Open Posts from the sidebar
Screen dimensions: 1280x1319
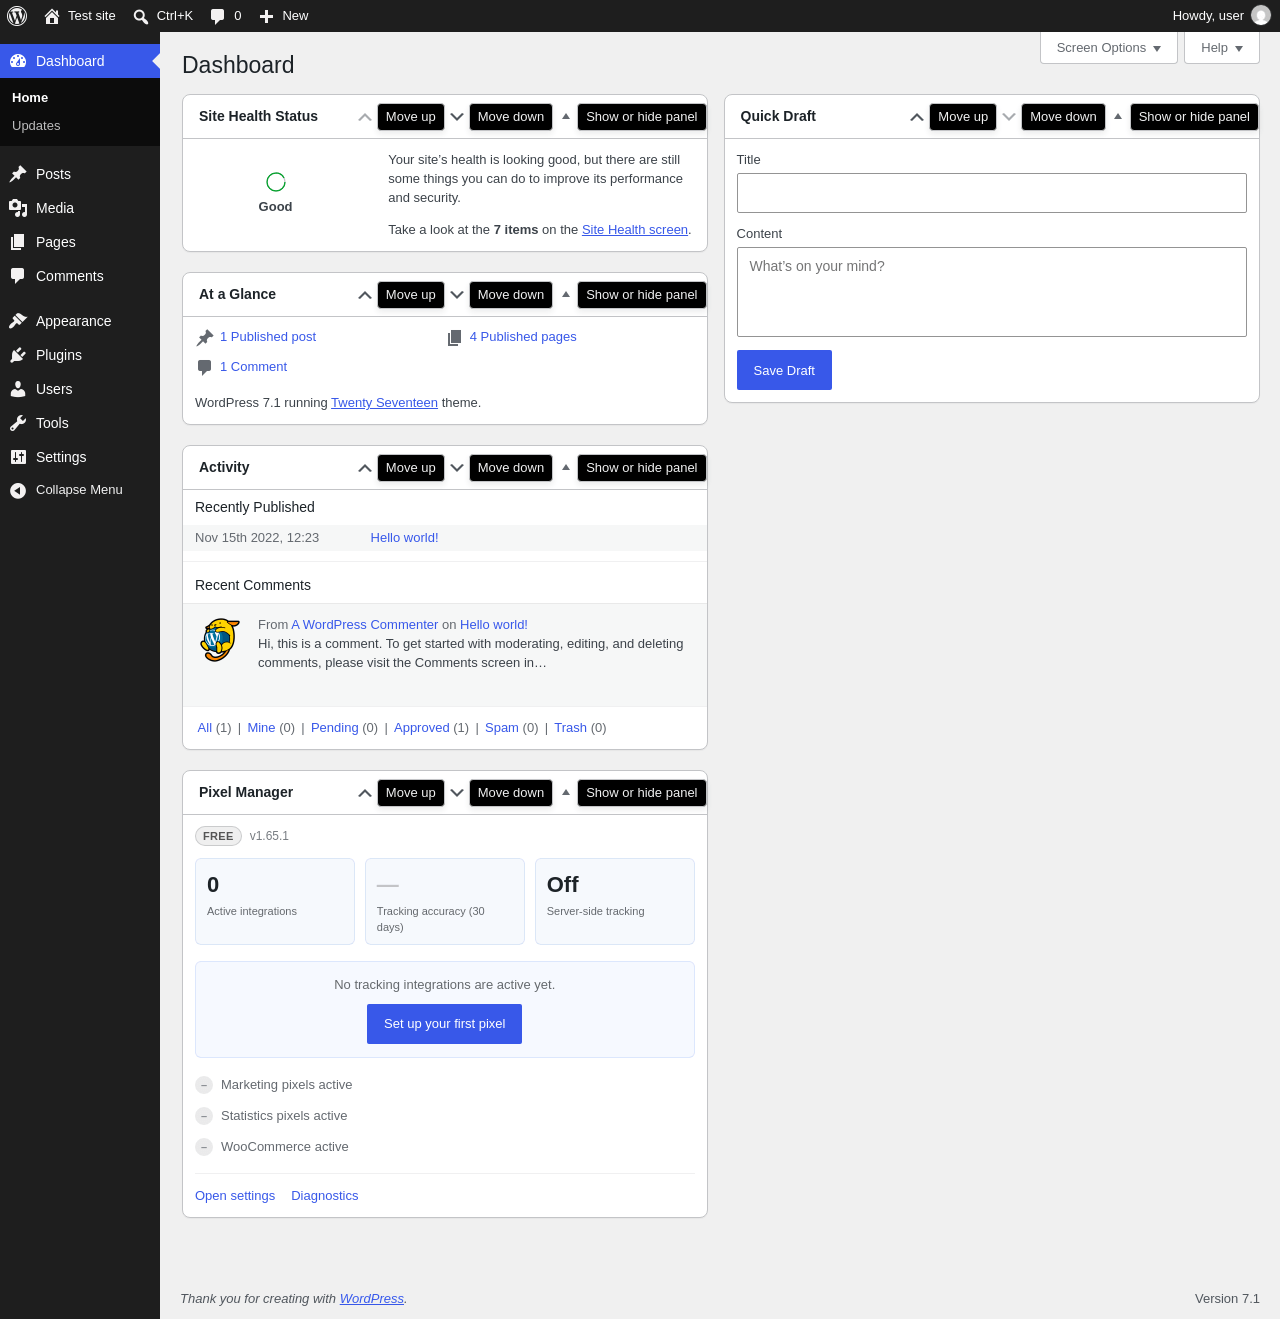point(80,174)
